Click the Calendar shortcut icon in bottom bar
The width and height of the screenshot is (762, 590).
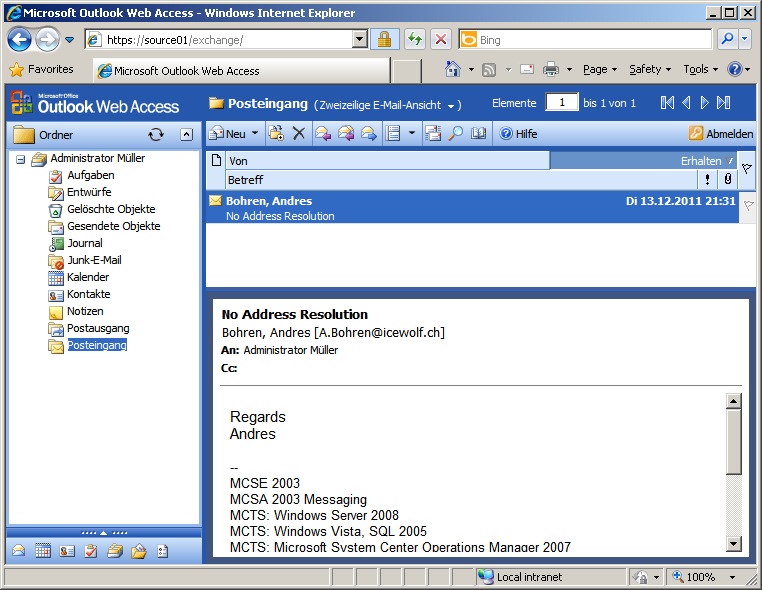[x=43, y=551]
